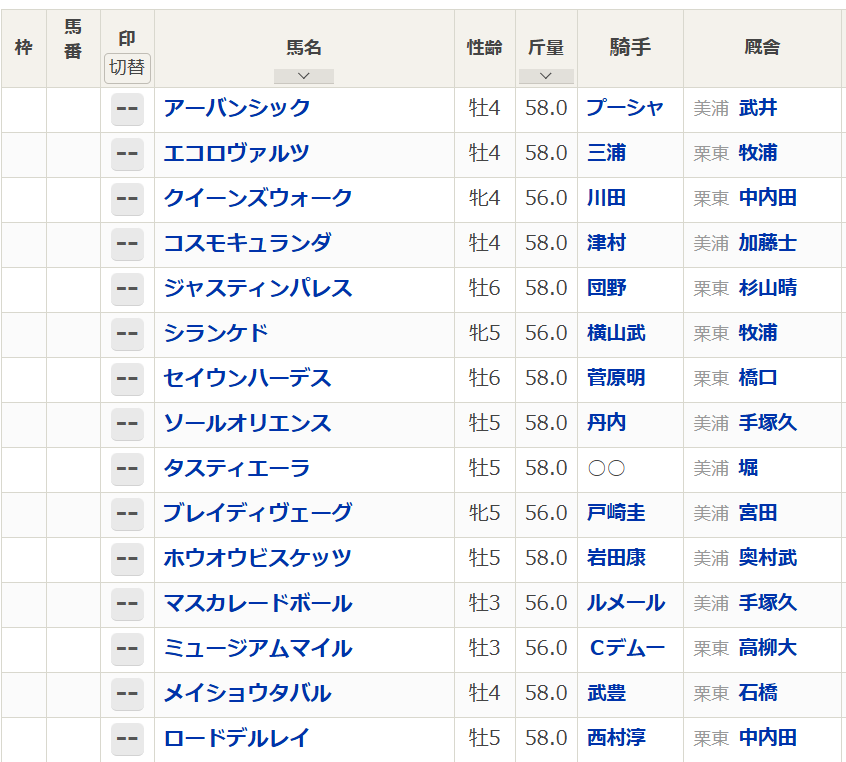
Task: Click the 切替 mark switch button
Action: click(127, 68)
